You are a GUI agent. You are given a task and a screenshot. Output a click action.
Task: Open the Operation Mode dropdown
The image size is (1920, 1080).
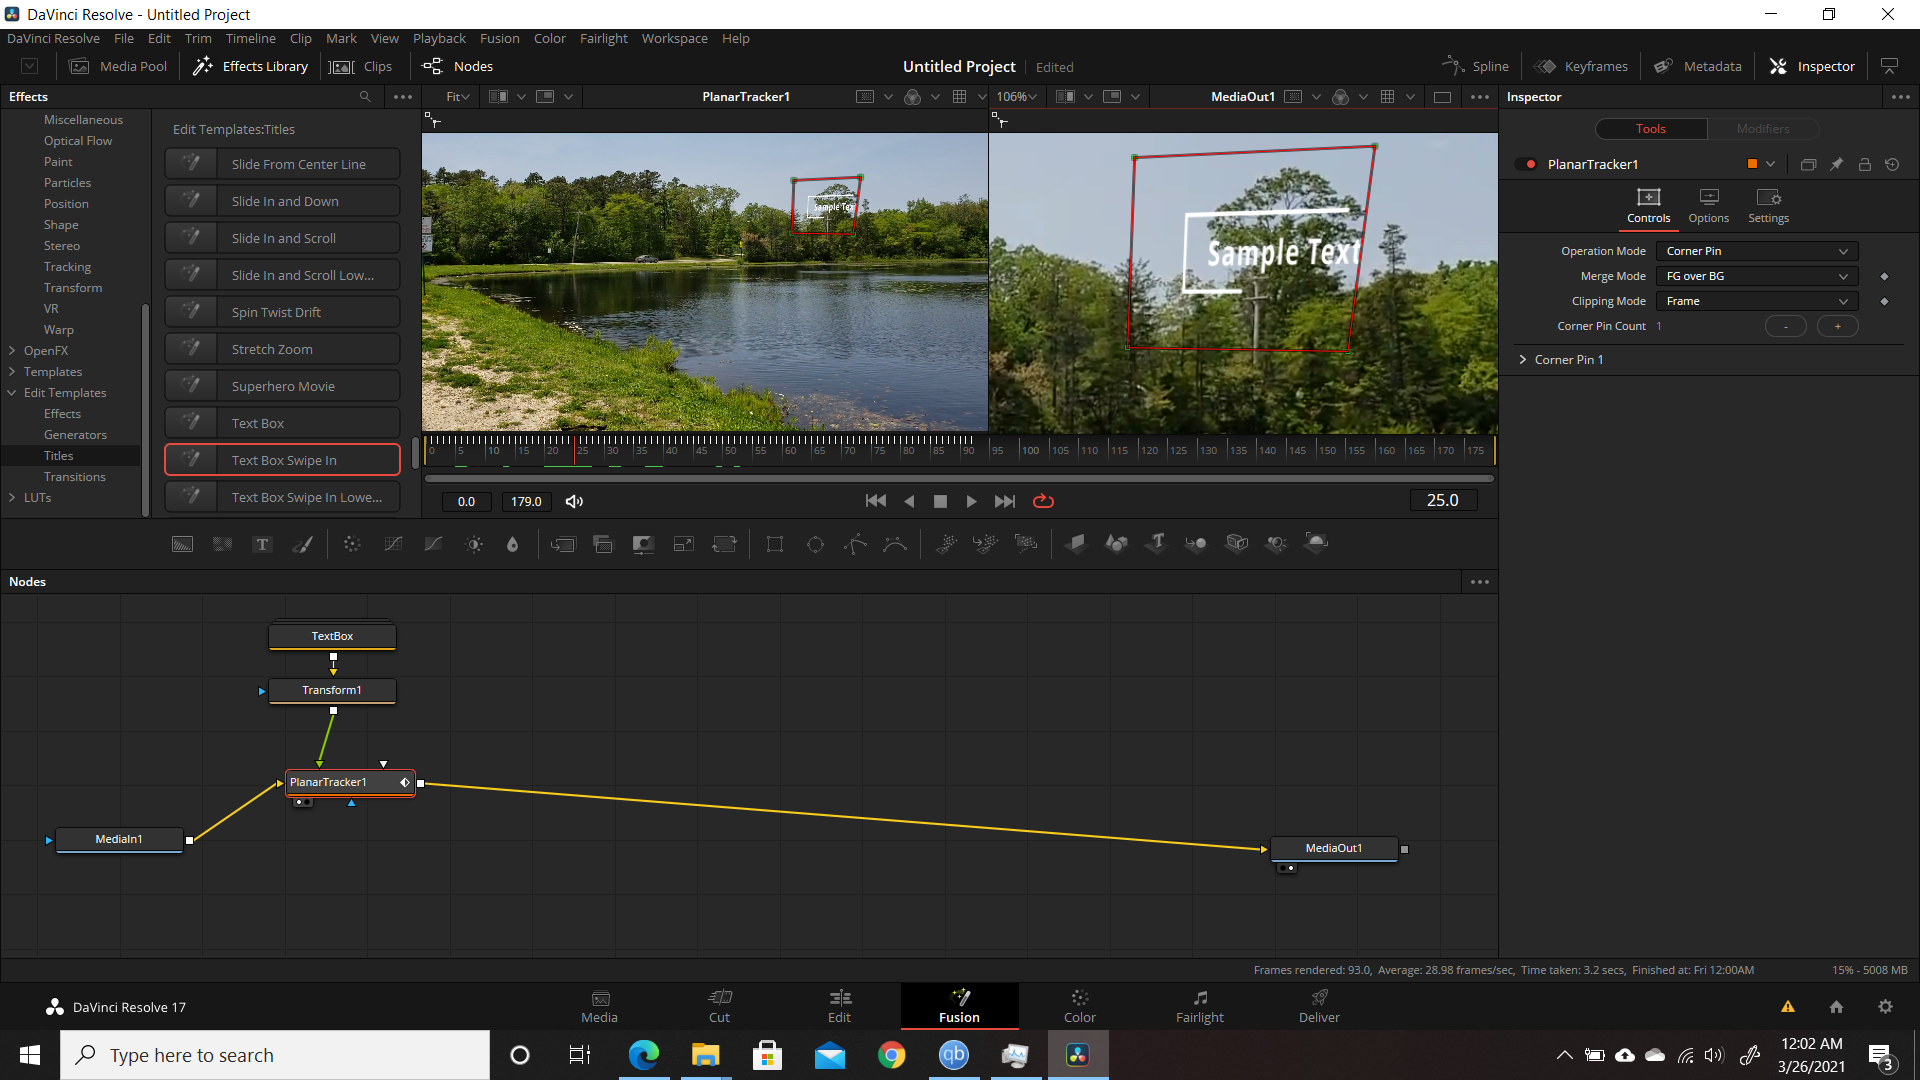[1757, 252]
